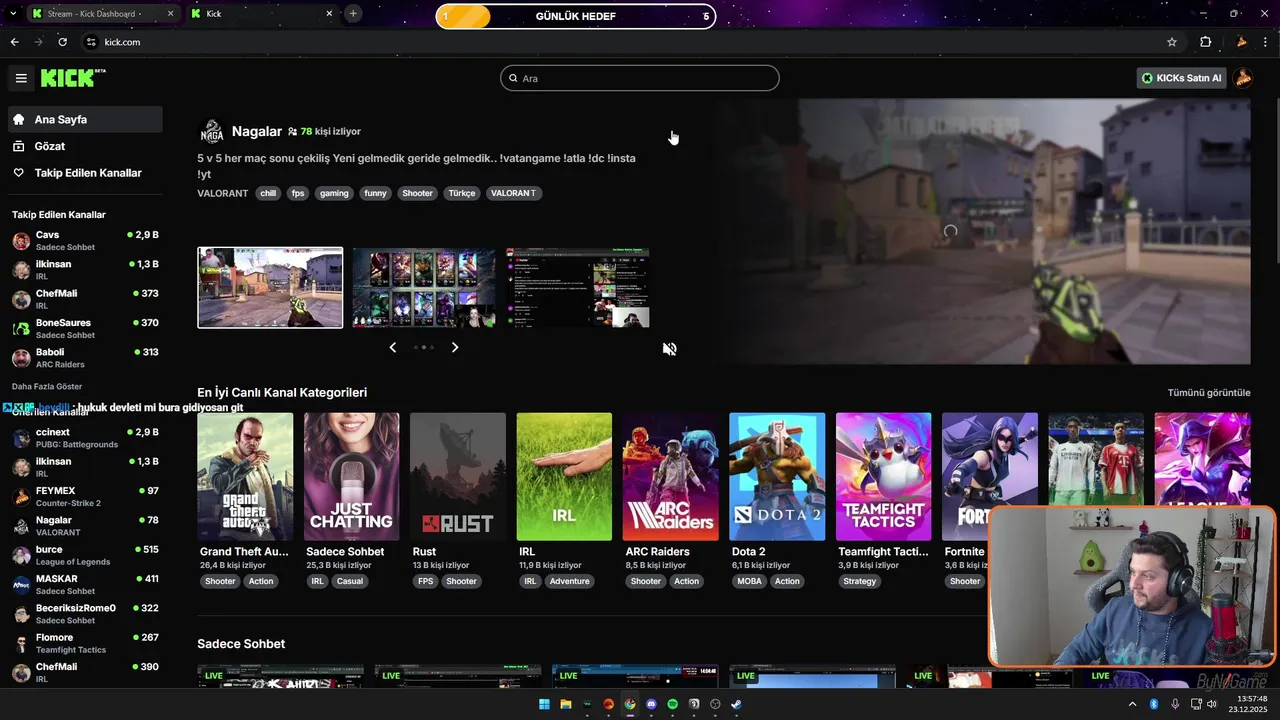Open the browser tab search dropdown

click(12, 14)
